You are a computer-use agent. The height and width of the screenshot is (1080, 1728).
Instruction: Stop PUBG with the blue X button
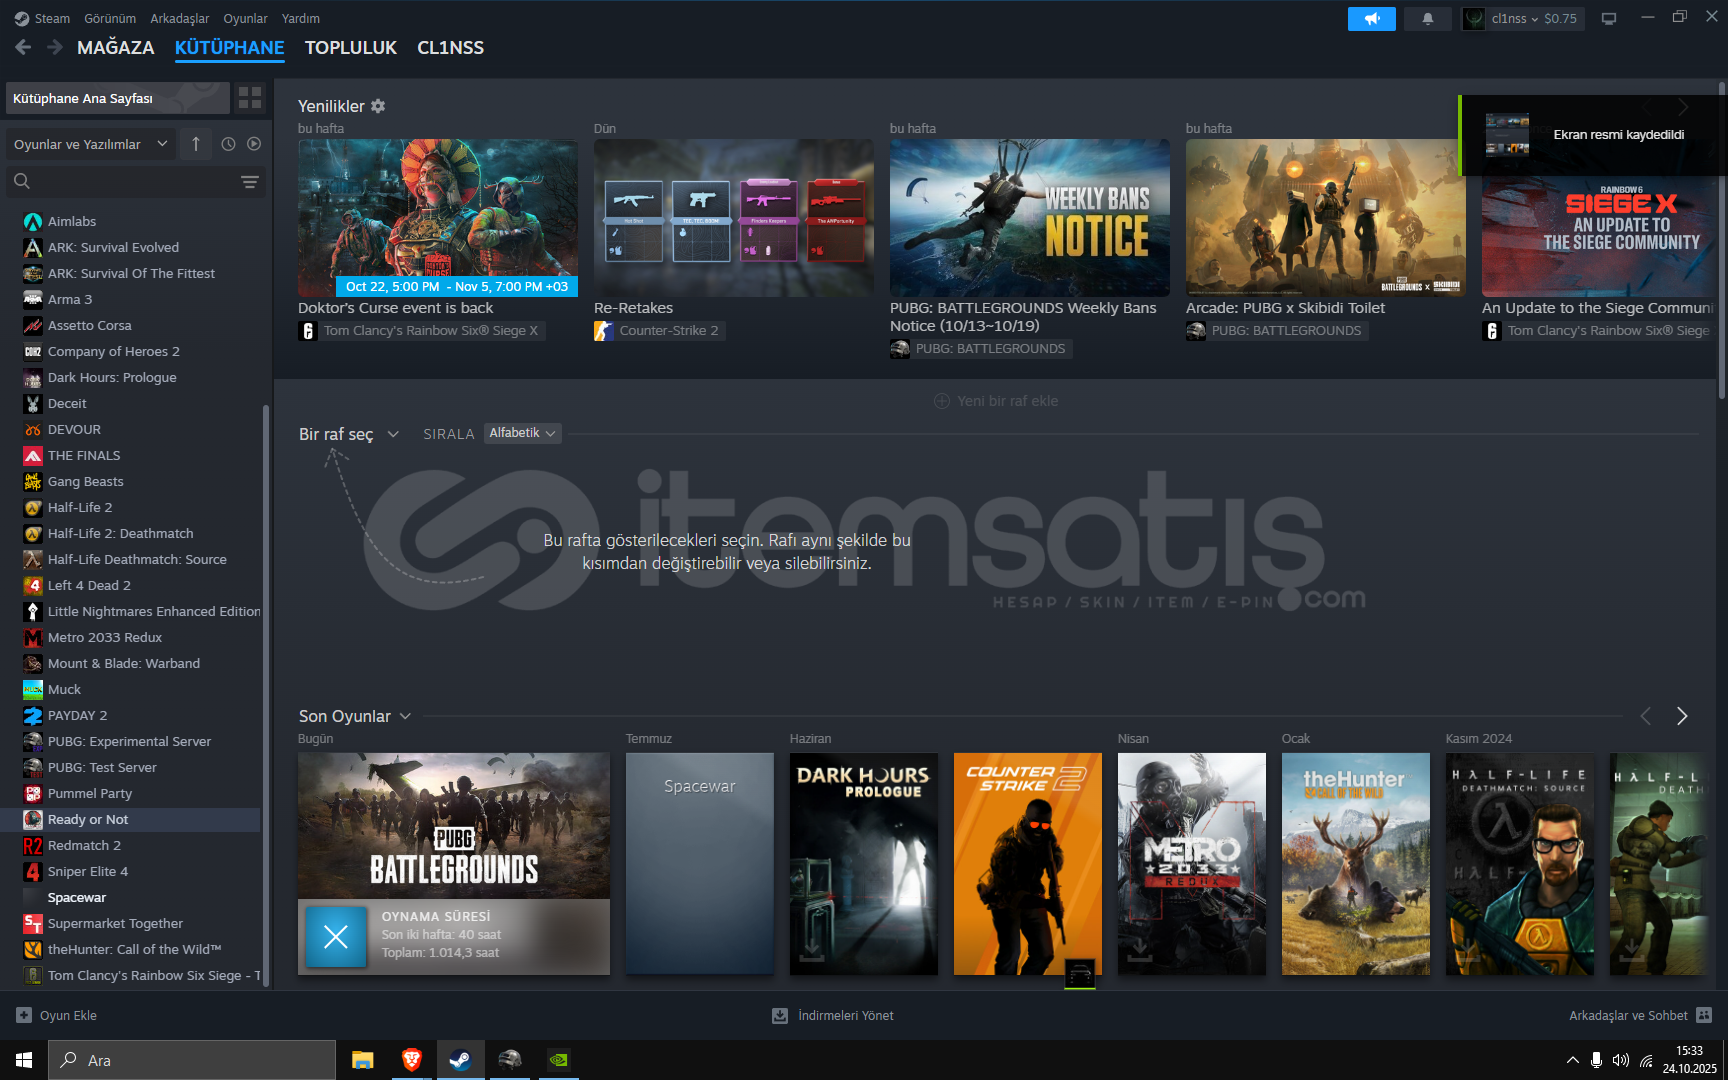click(336, 937)
